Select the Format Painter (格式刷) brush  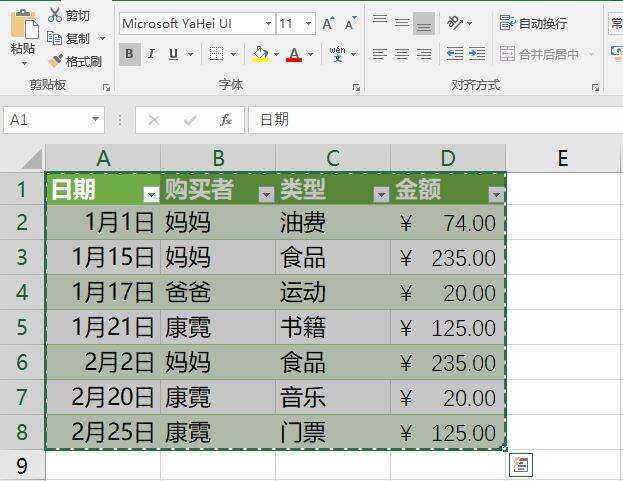tap(55, 61)
